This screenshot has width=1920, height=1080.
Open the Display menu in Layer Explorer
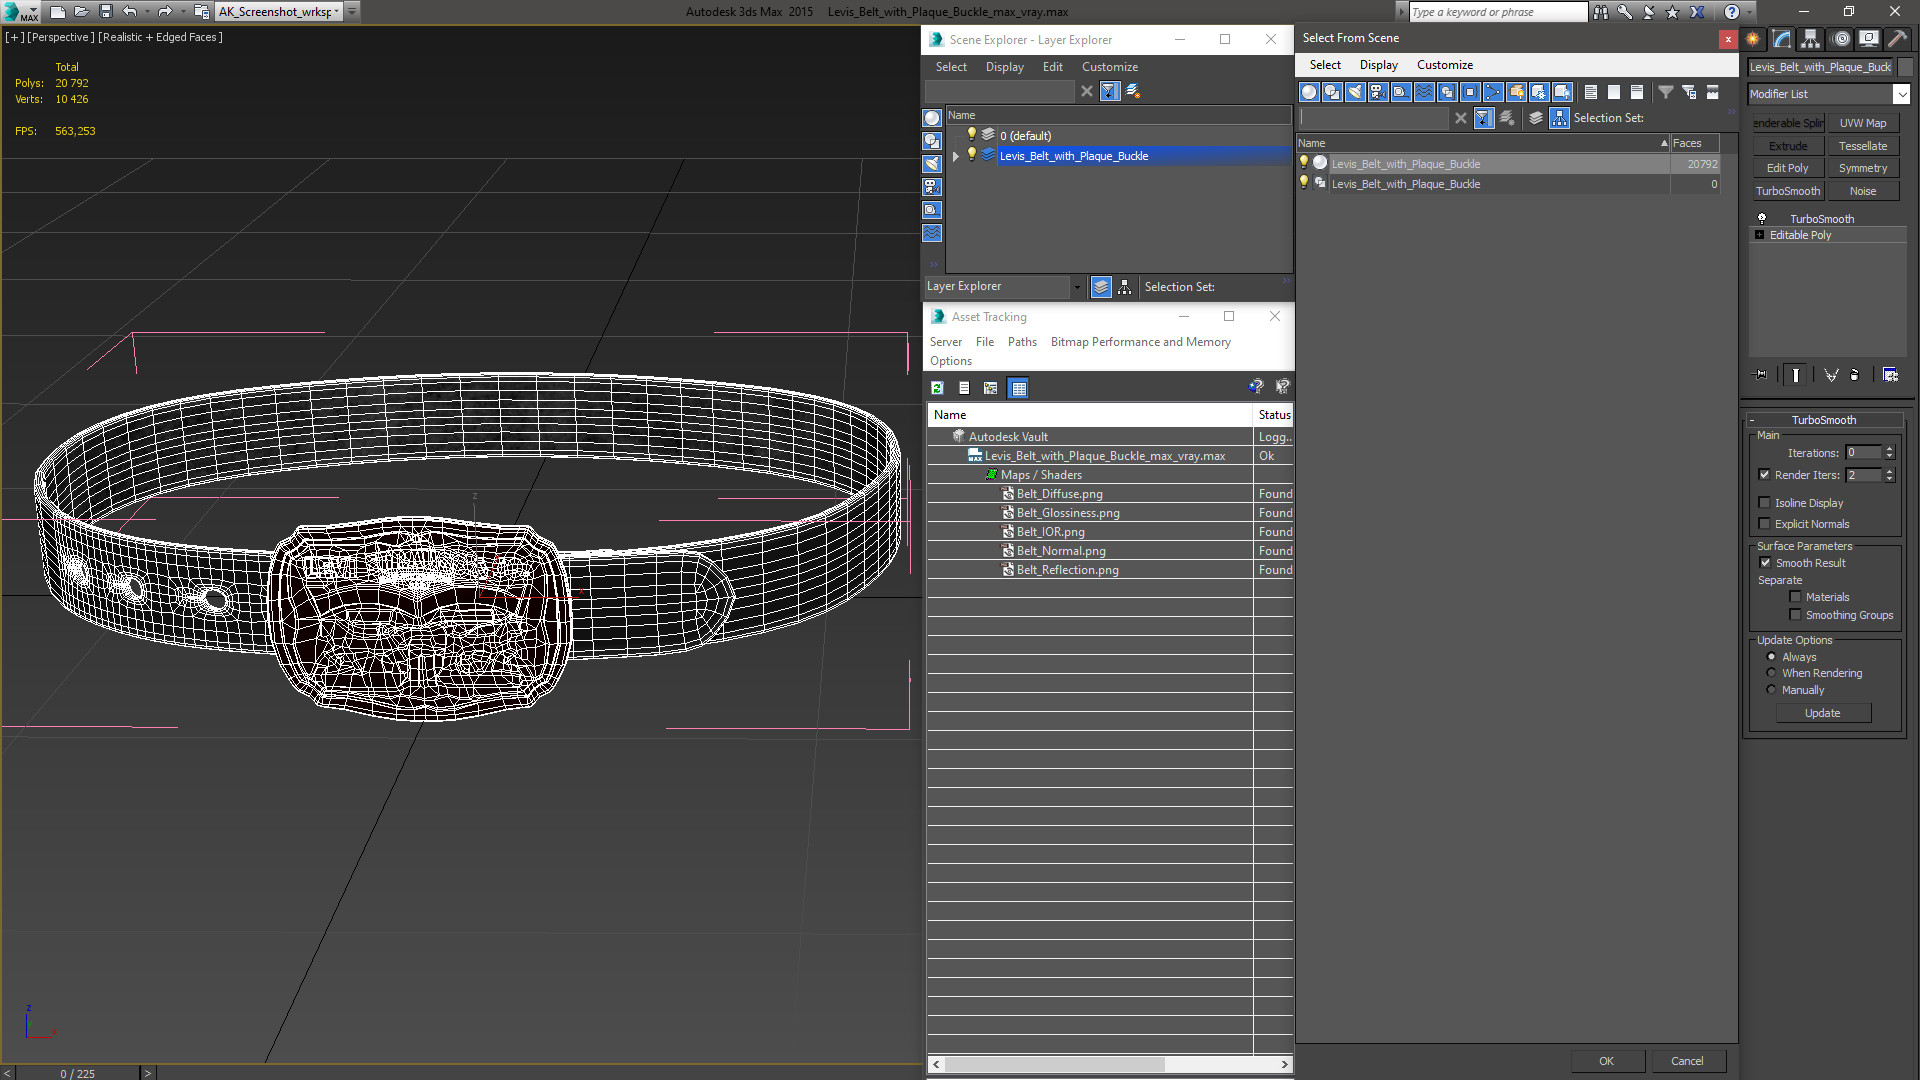click(1004, 66)
